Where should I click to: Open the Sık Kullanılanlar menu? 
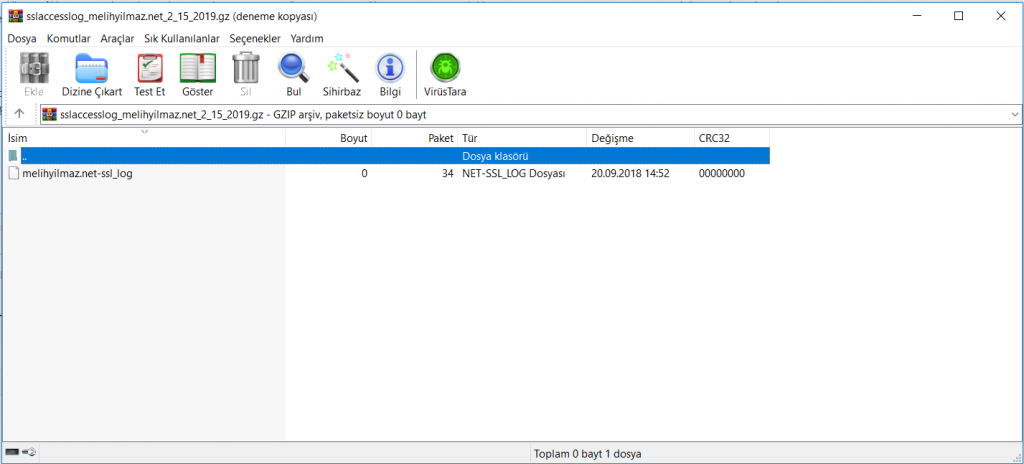182,38
